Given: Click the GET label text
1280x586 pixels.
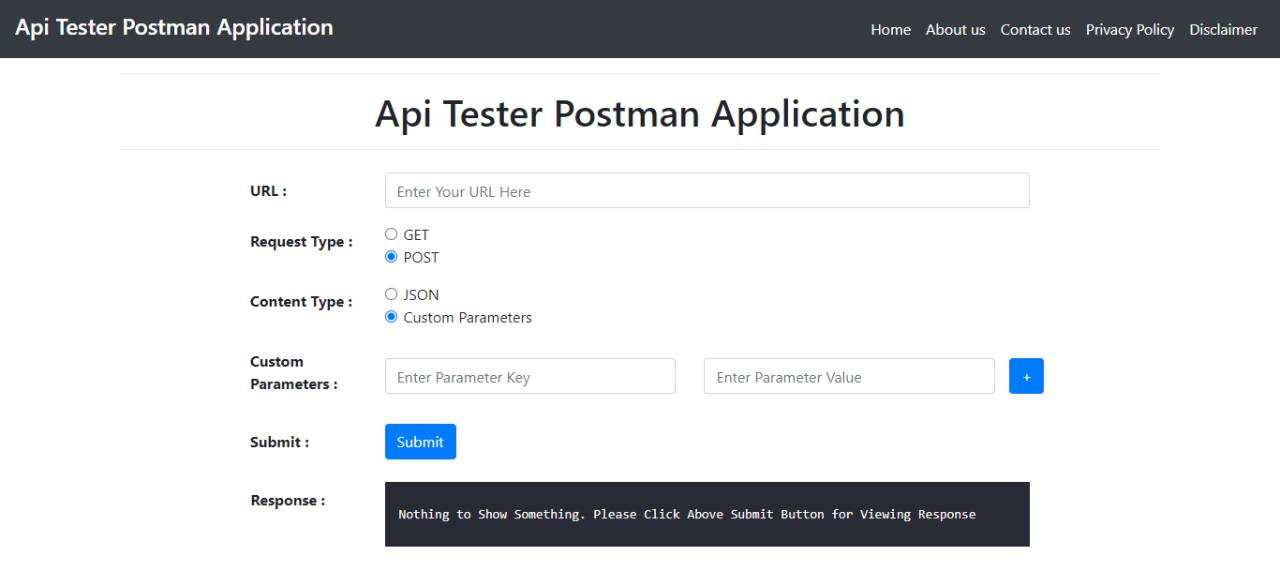Looking at the screenshot, I should [416, 235].
